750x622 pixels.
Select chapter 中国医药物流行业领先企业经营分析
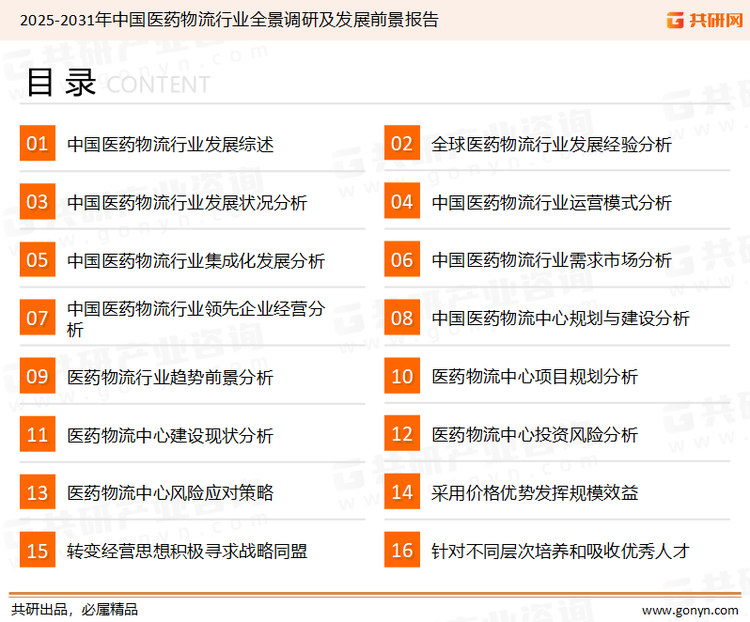196,319
